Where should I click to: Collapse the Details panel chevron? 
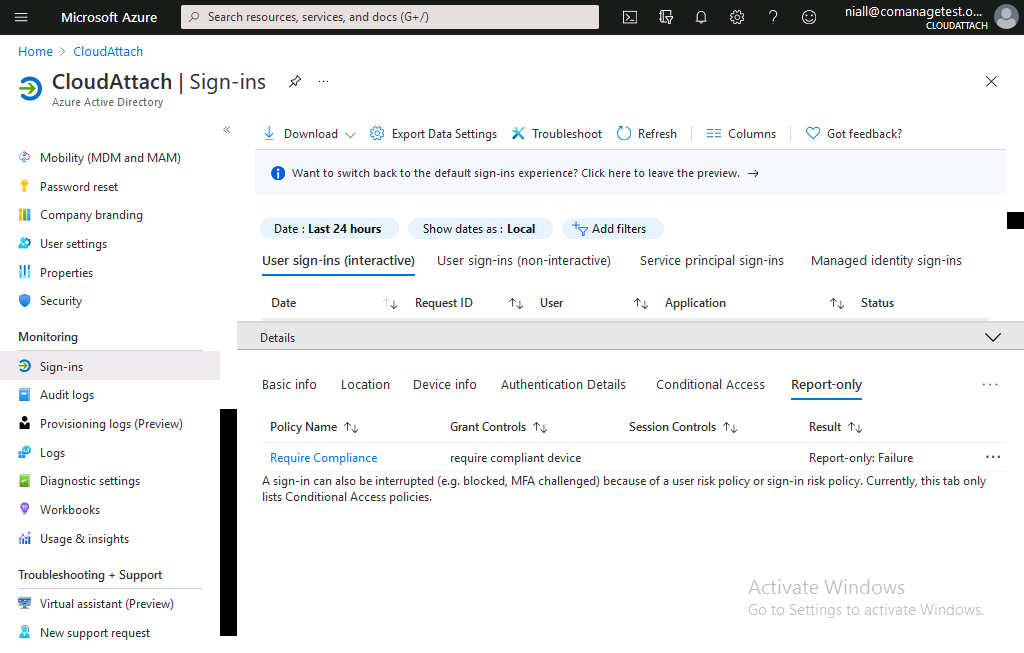coord(993,337)
